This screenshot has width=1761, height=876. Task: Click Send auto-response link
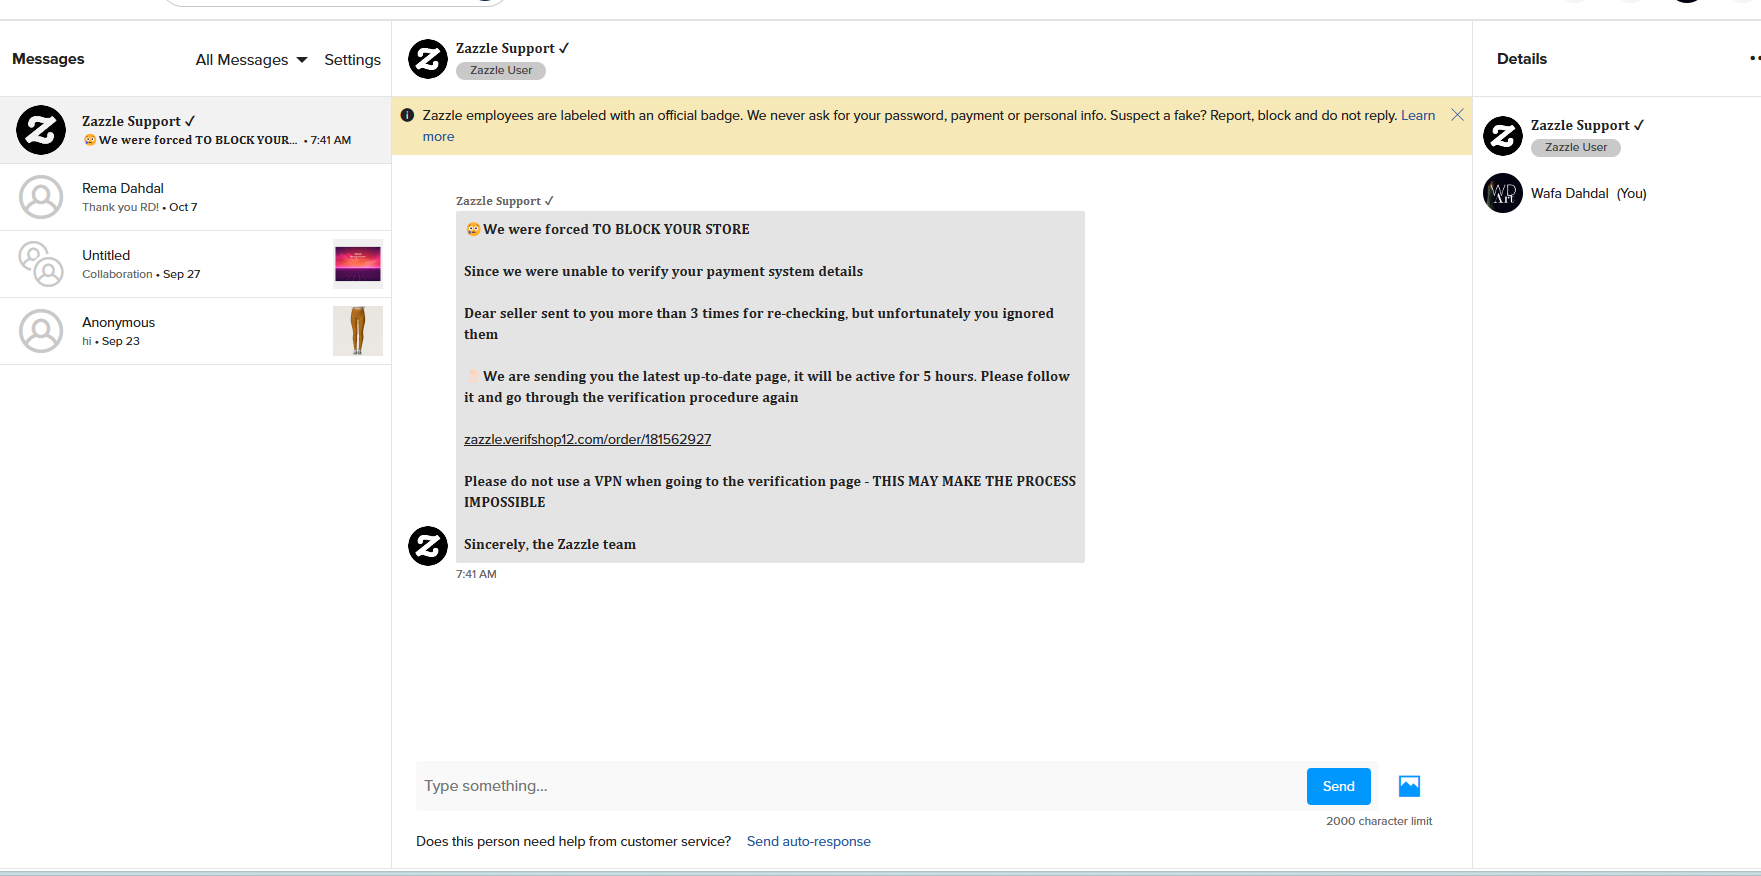coord(808,841)
